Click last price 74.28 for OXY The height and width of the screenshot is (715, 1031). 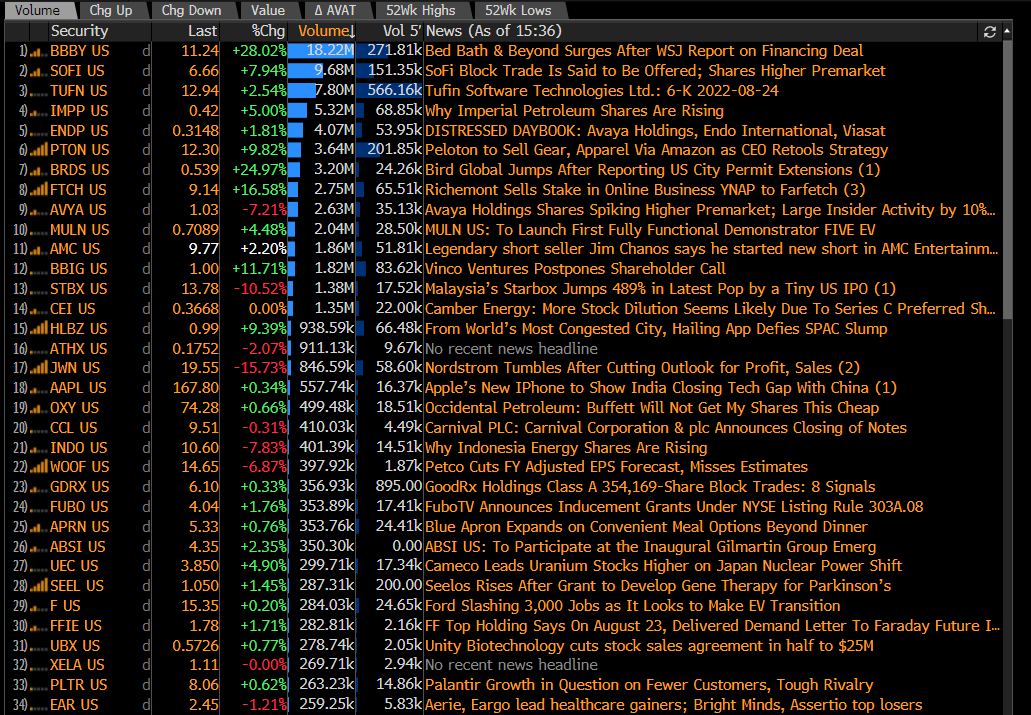click(x=200, y=408)
